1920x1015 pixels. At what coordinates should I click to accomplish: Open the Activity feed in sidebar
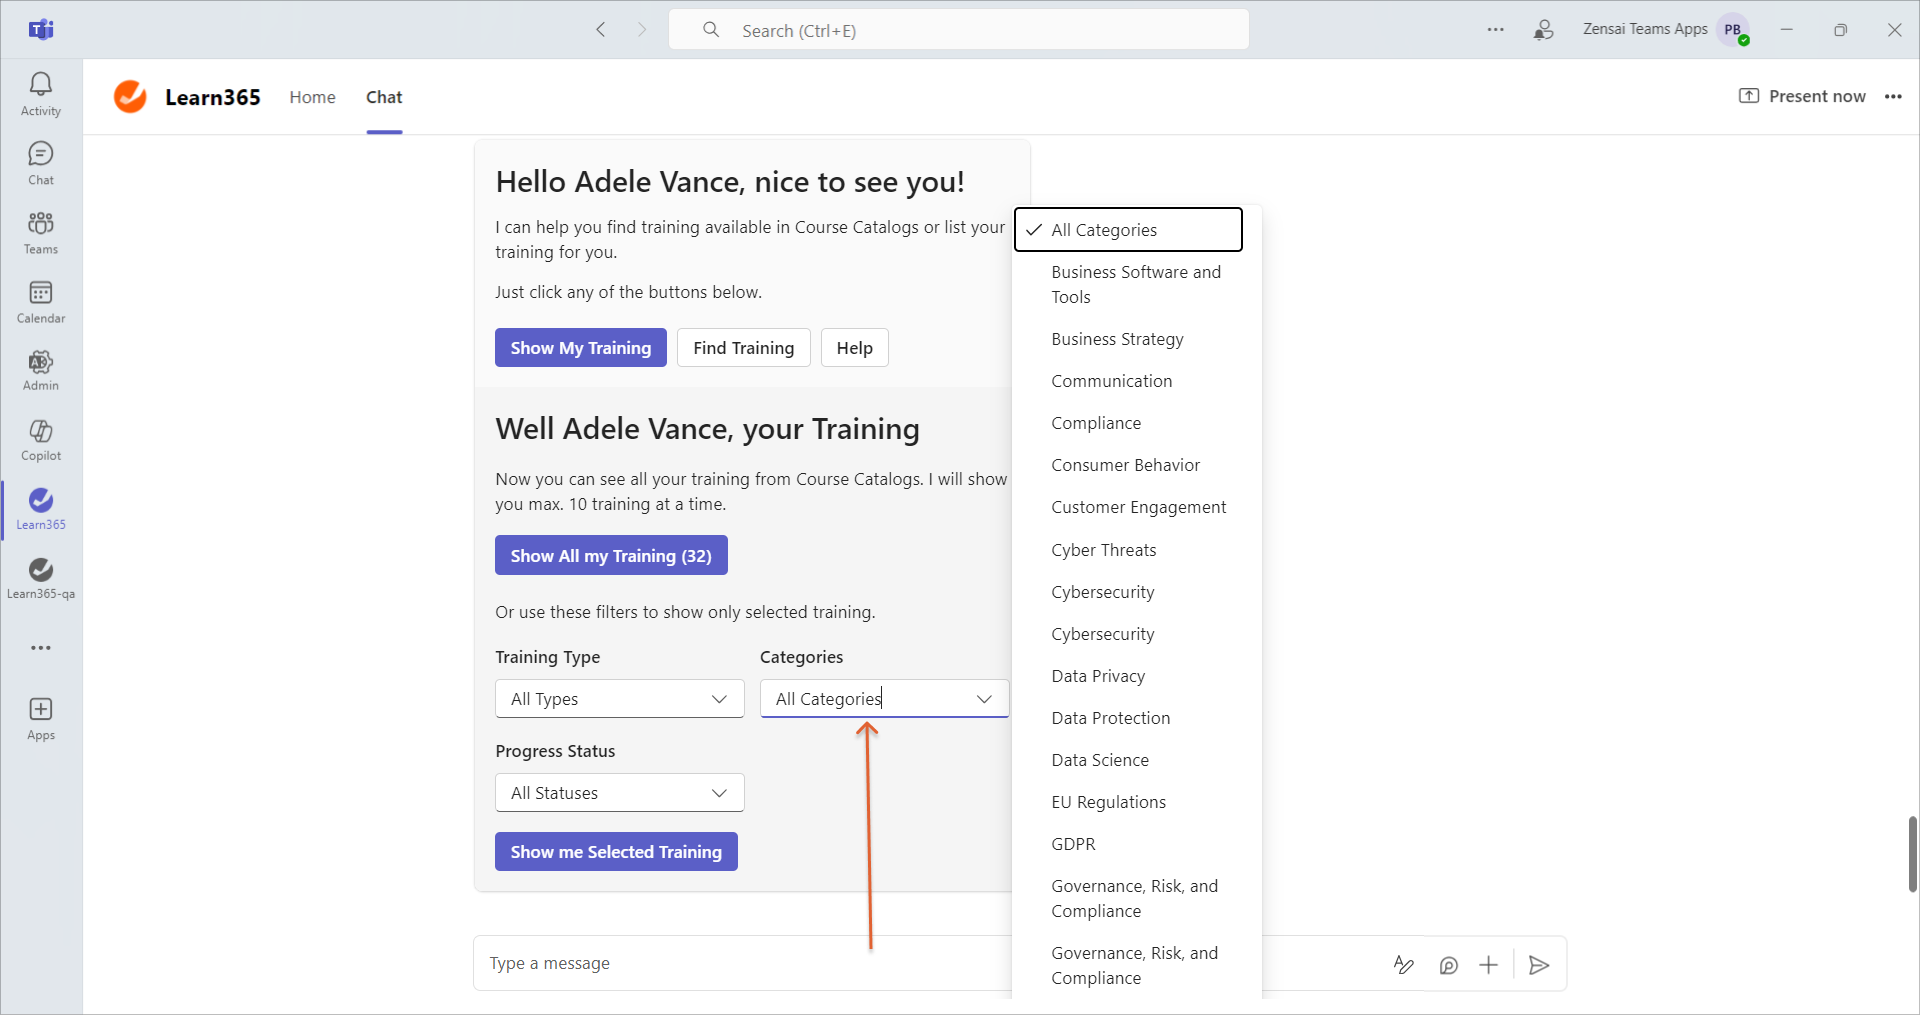tap(41, 94)
